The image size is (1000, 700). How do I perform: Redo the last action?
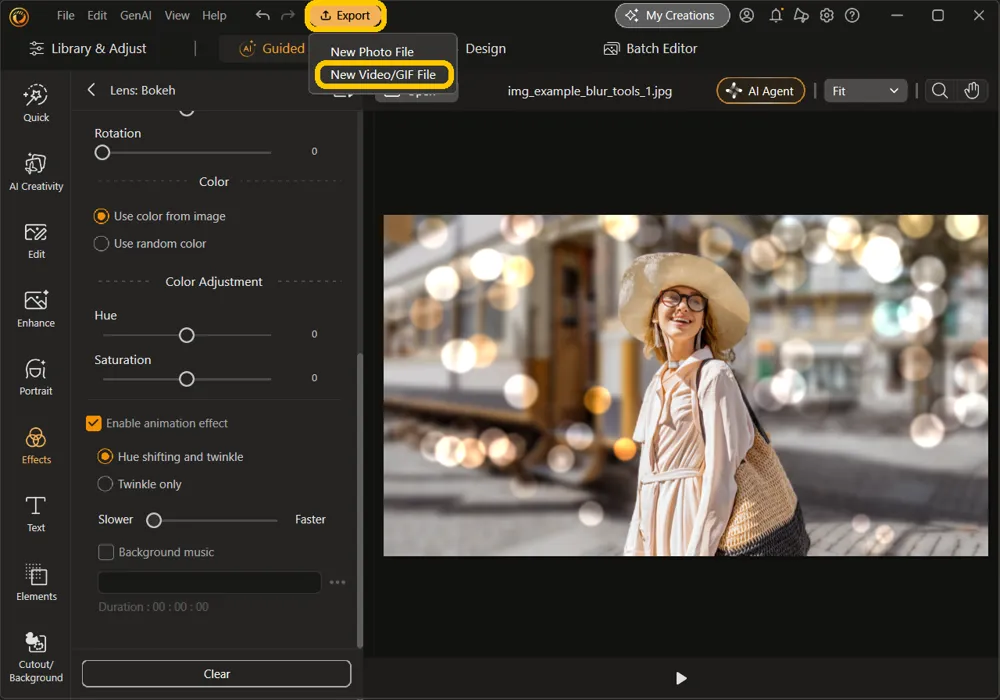coord(288,15)
